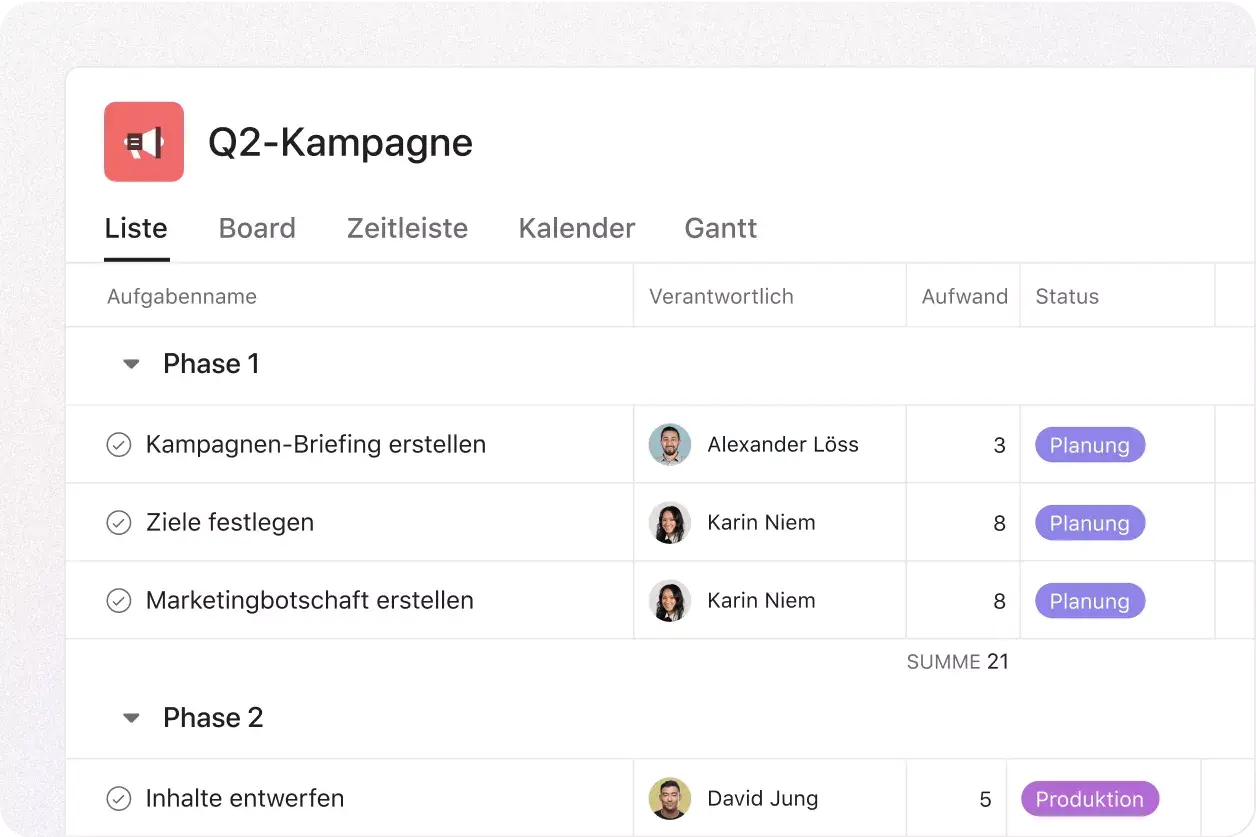The width and height of the screenshot is (1256, 837).
Task: Click the Produktion status badge
Action: click(x=1089, y=798)
